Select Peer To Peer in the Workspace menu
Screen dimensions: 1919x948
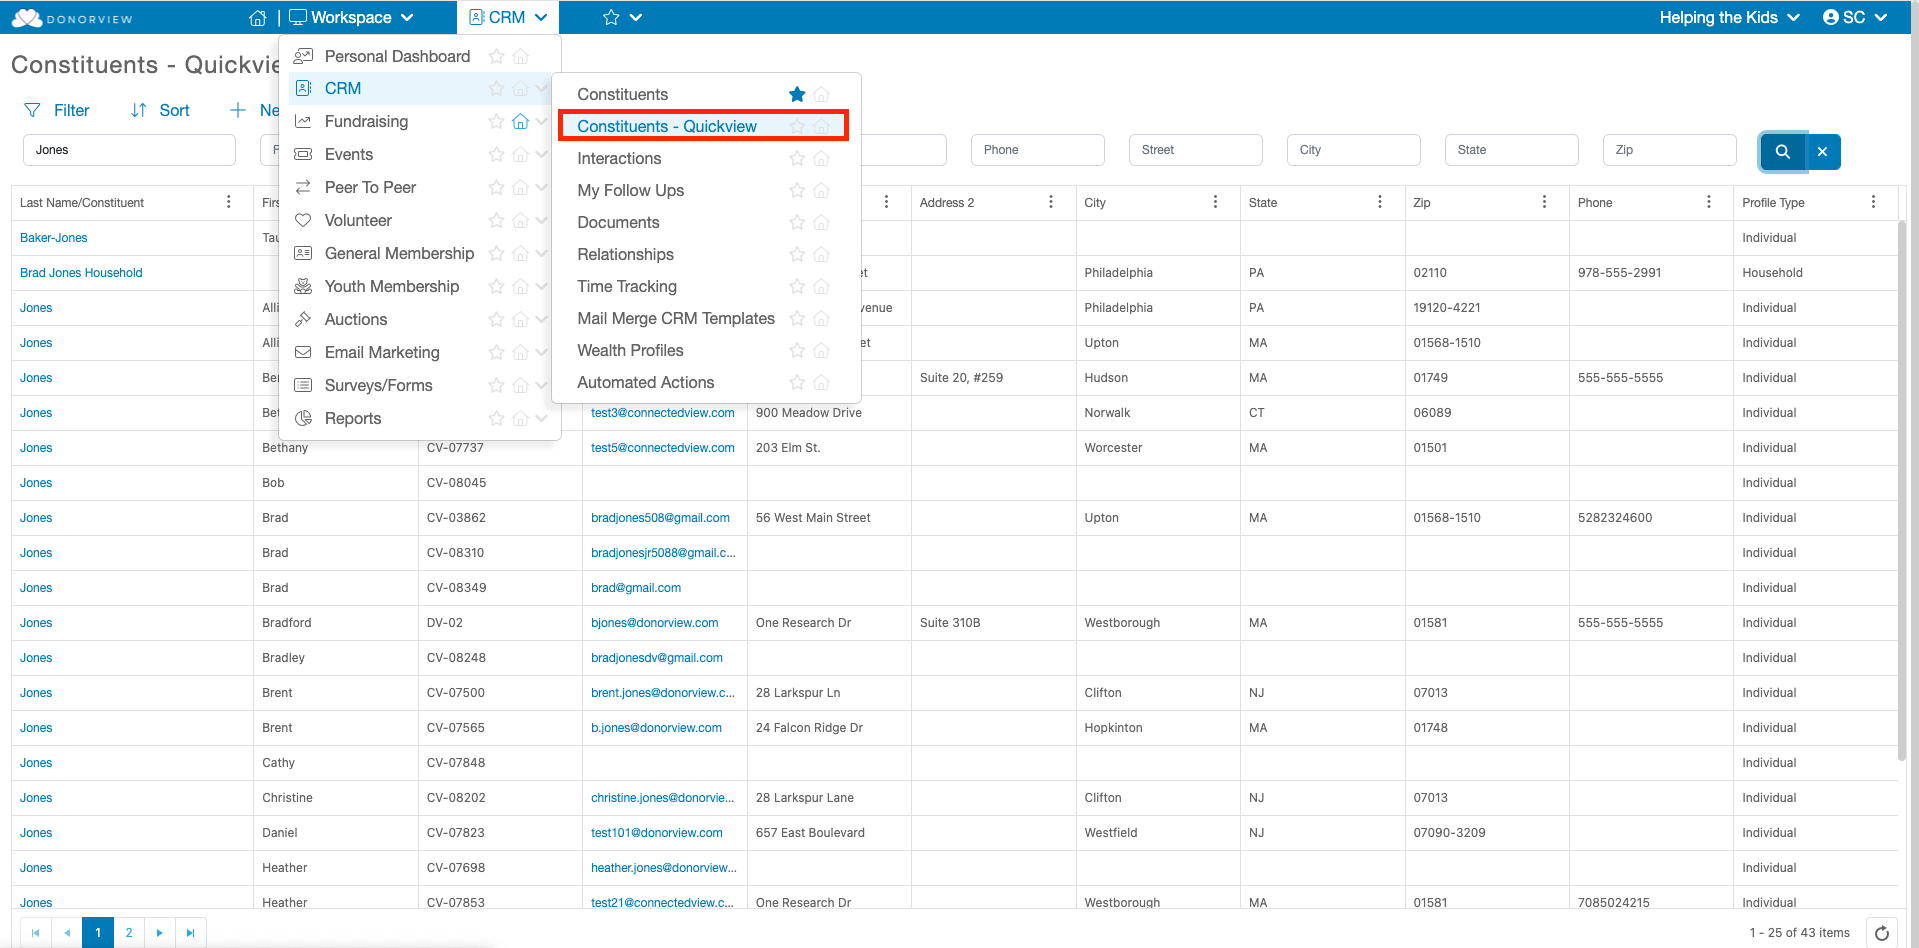click(370, 188)
